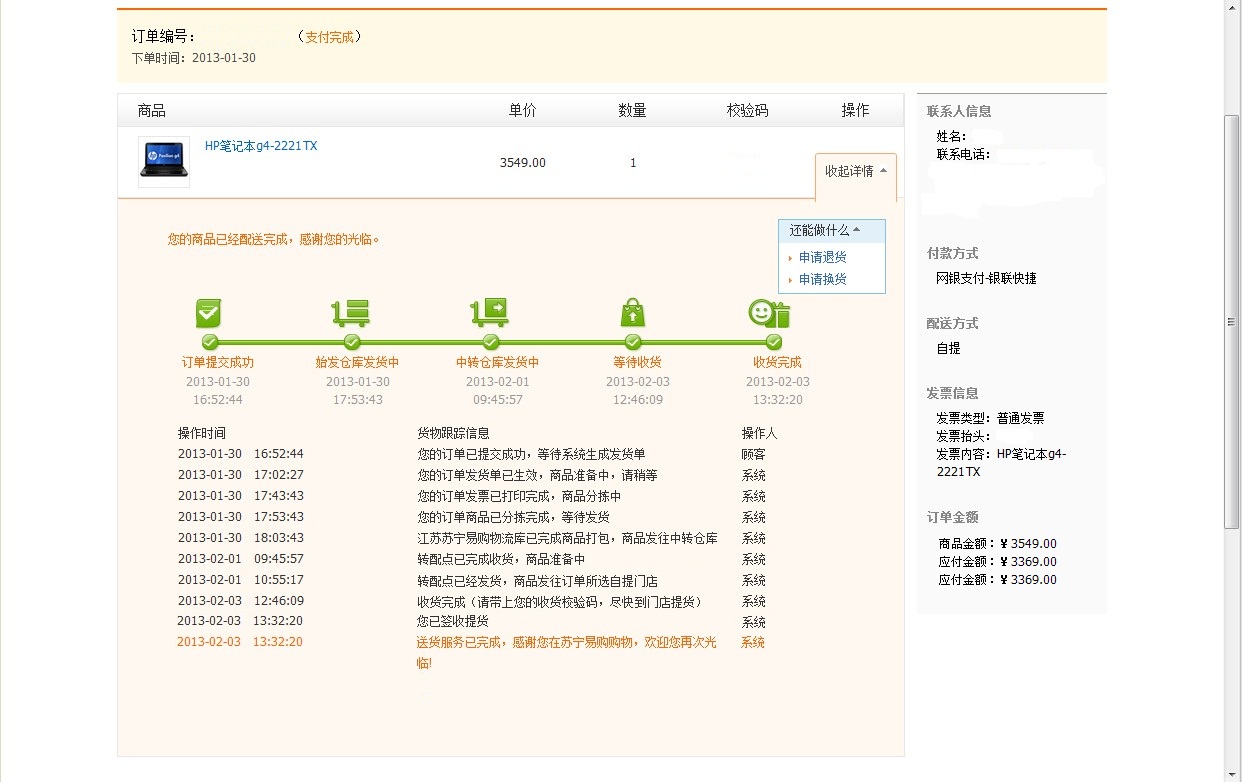
Task: Click log entry 您已签收提货
Action: 453,621
